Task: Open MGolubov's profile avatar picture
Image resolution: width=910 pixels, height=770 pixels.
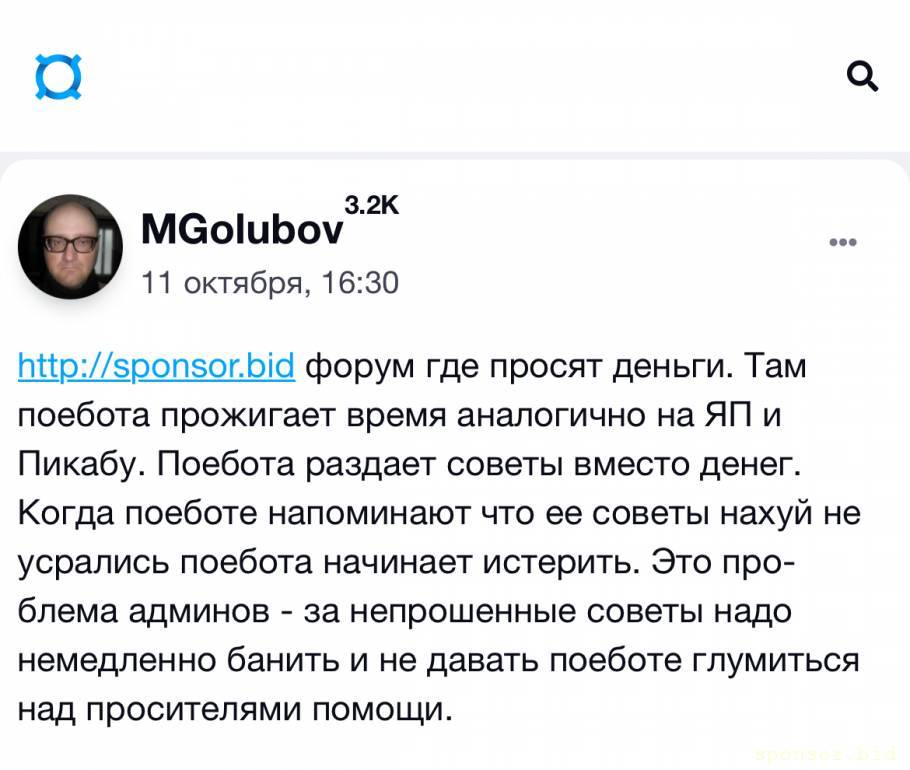Action: [70, 246]
